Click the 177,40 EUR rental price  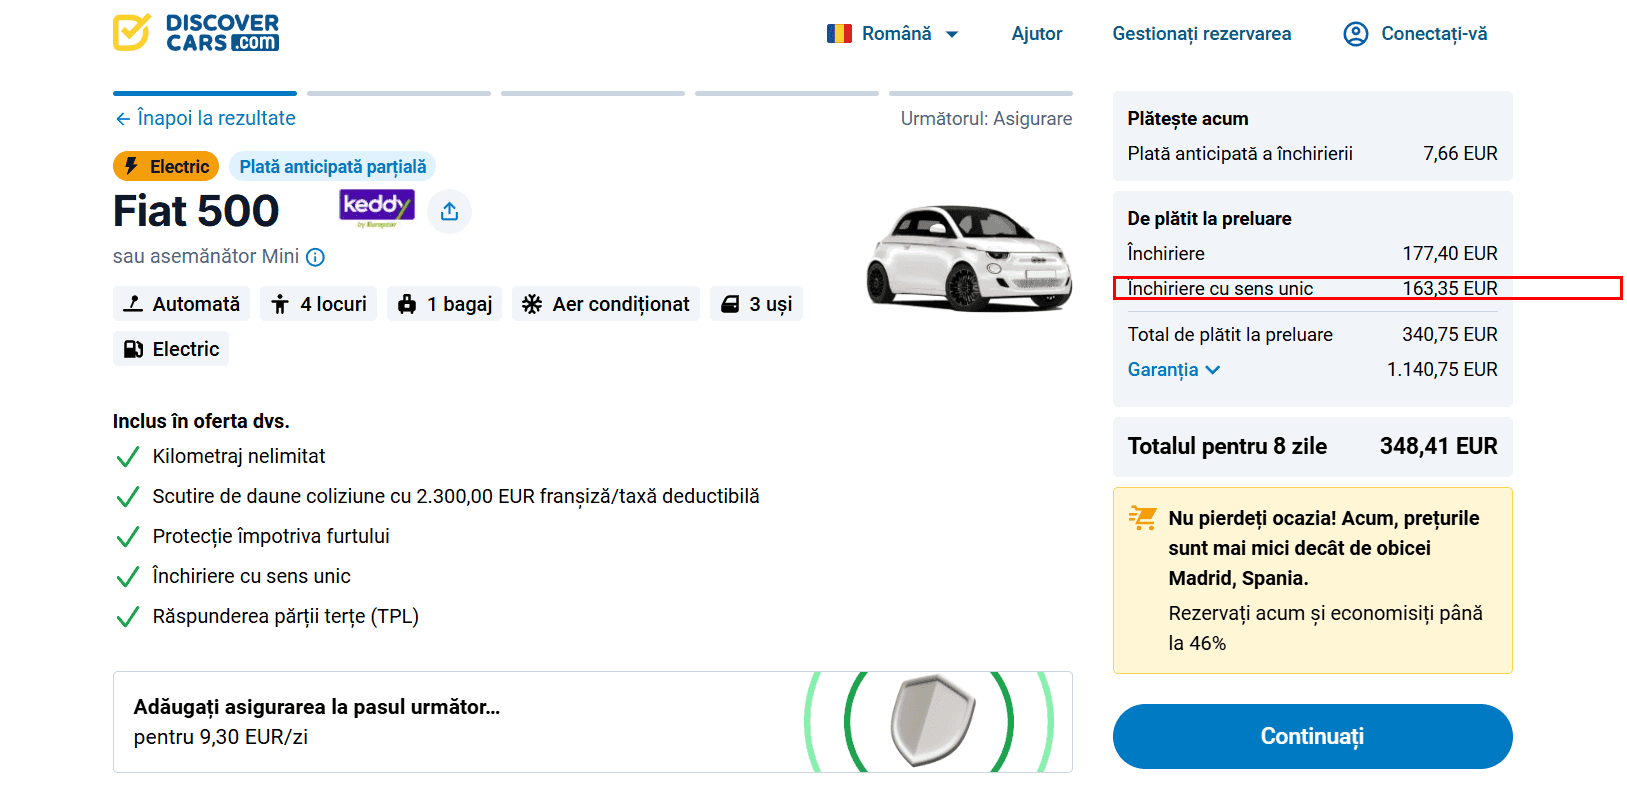coord(1450,253)
